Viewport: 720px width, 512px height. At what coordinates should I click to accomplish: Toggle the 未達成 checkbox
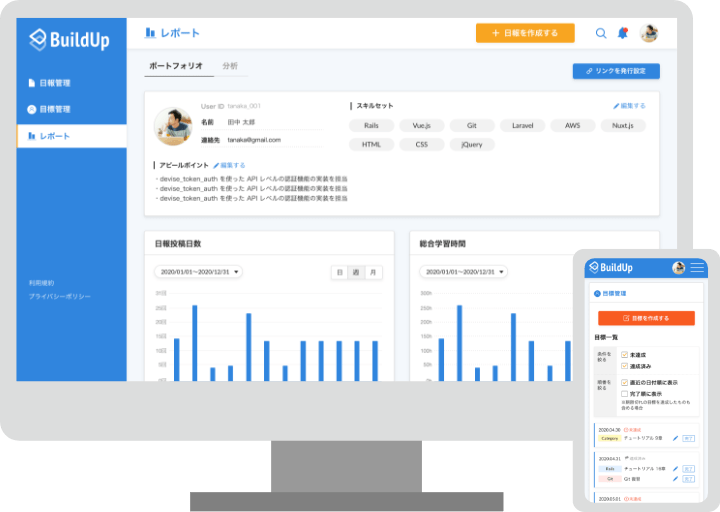[x=625, y=355]
